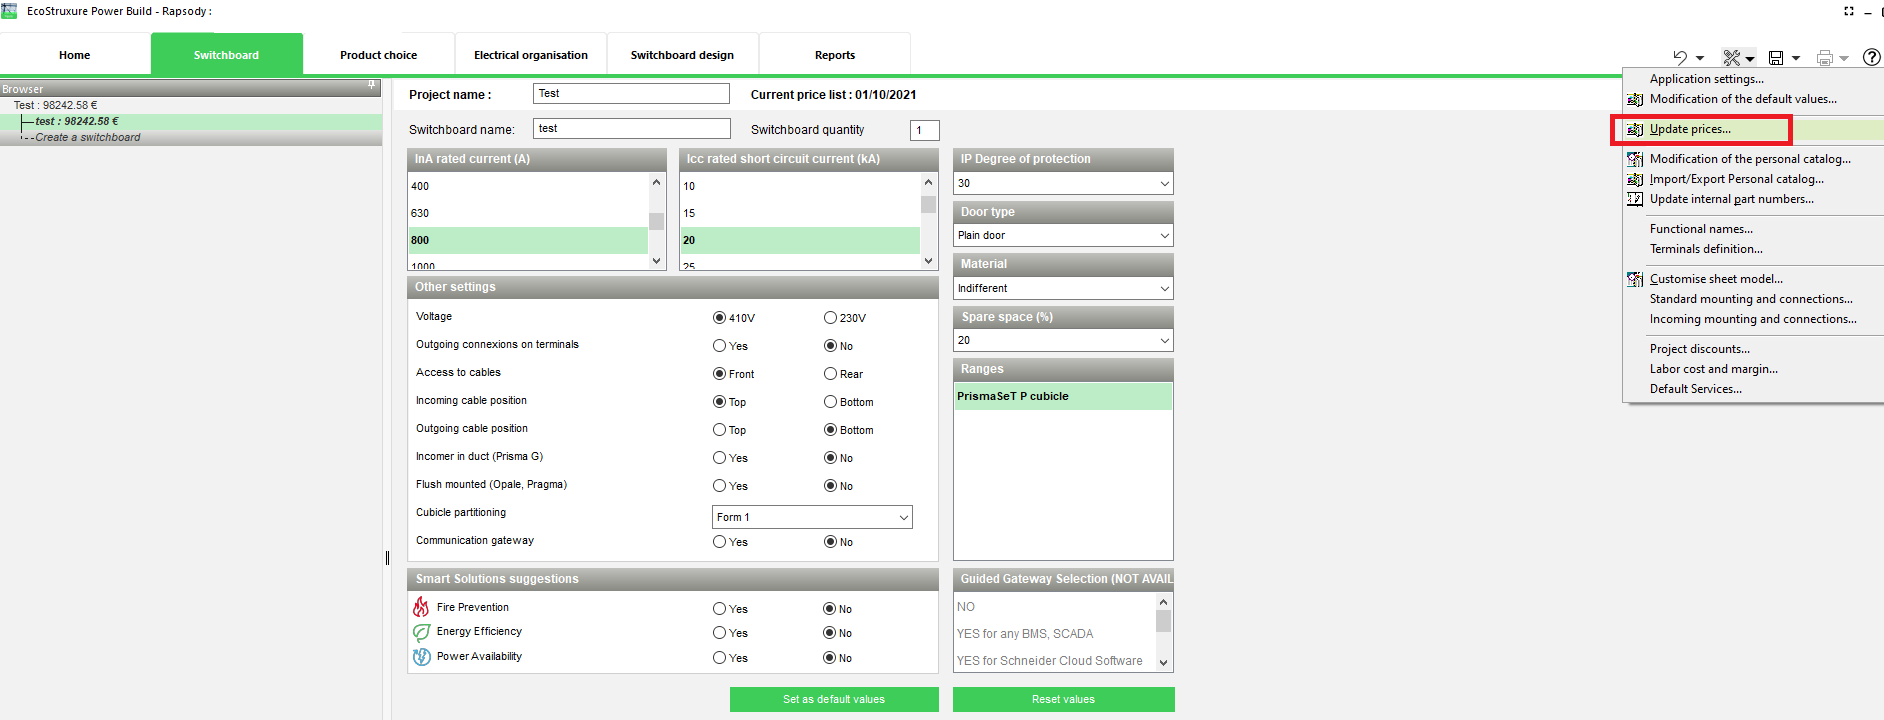
Task: Open IP Degree of protection dropdown
Action: coord(1063,183)
